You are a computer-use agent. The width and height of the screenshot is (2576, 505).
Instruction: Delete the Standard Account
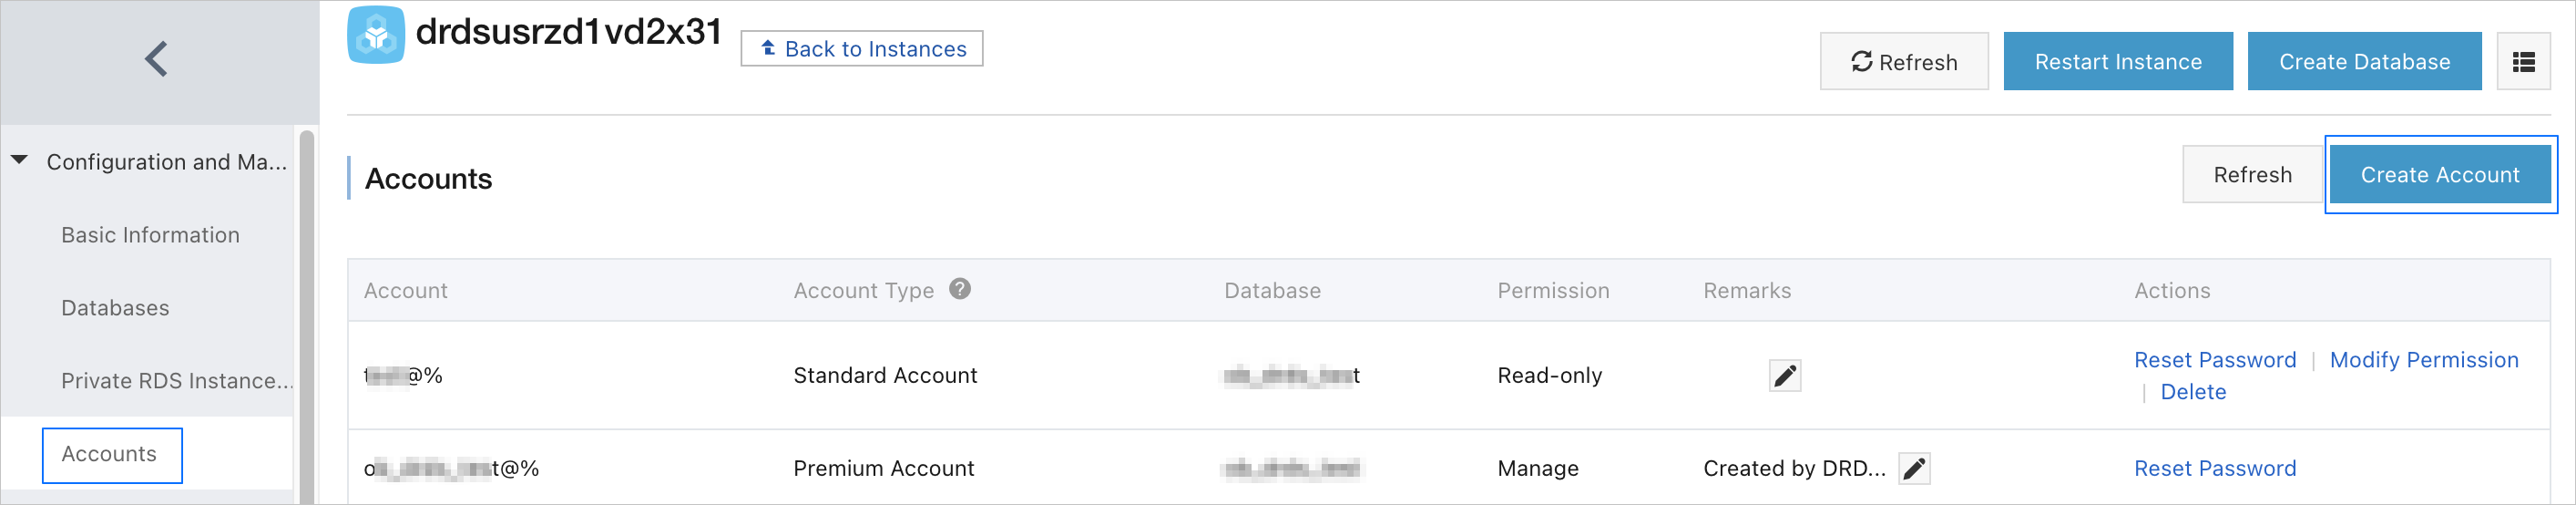coord(2193,392)
